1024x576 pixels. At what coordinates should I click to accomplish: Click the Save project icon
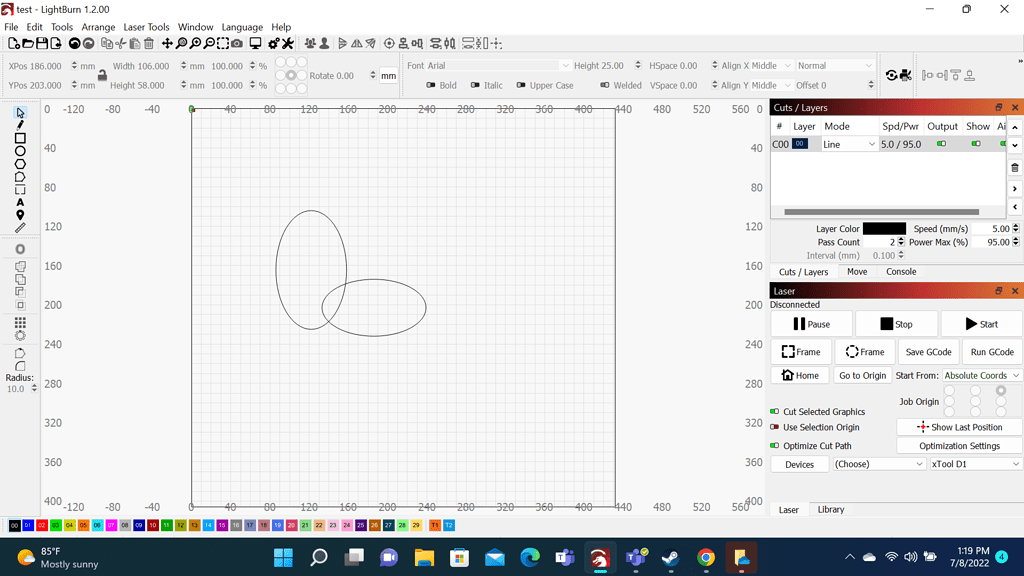click(42, 44)
